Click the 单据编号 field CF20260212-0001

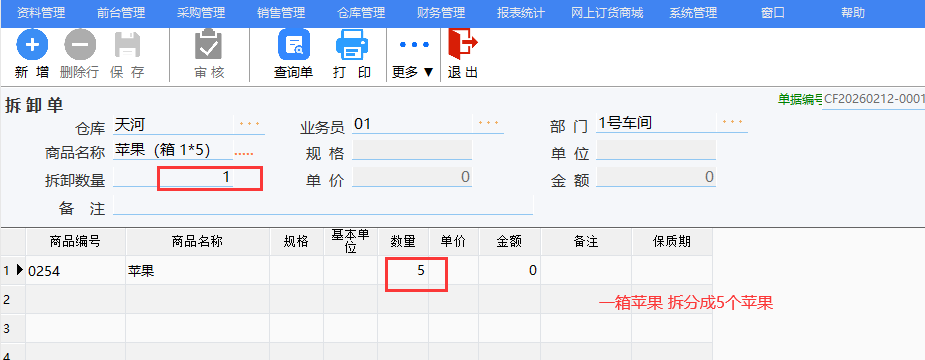click(874, 99)
